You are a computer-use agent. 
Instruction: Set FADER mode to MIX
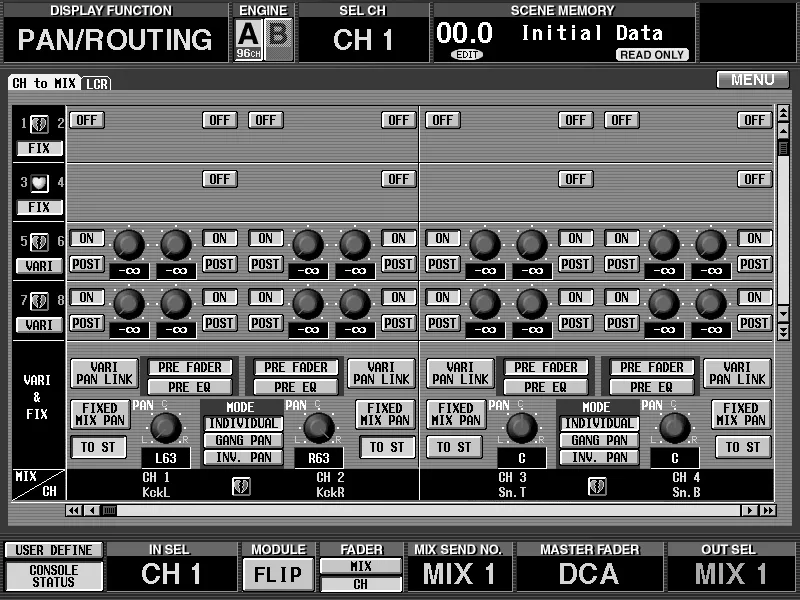361,566
